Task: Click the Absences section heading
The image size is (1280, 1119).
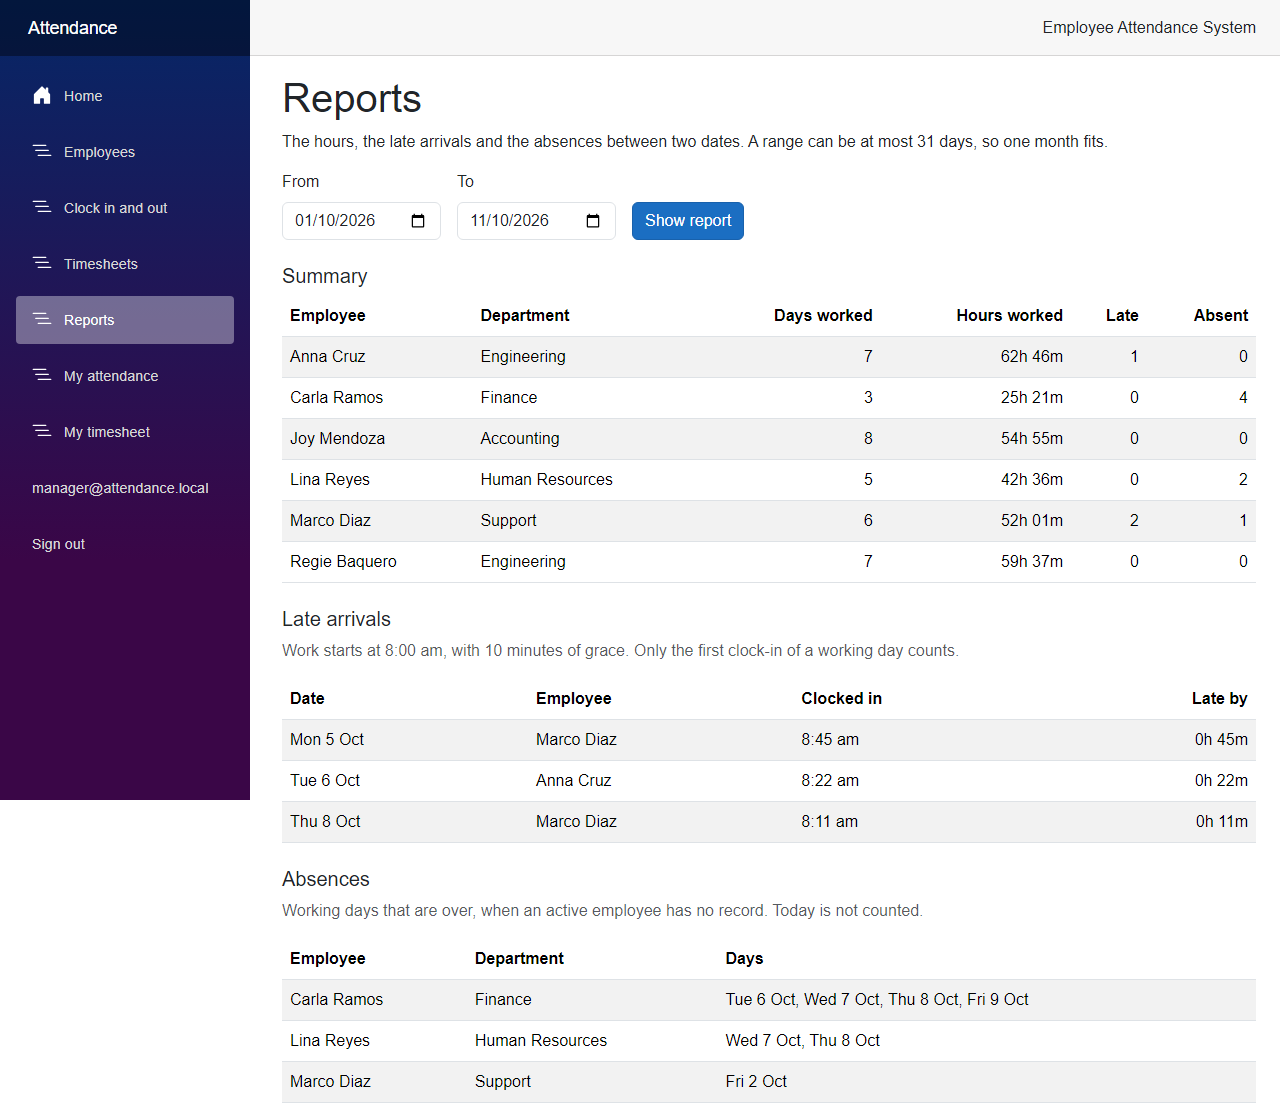Action: point(326,879)
